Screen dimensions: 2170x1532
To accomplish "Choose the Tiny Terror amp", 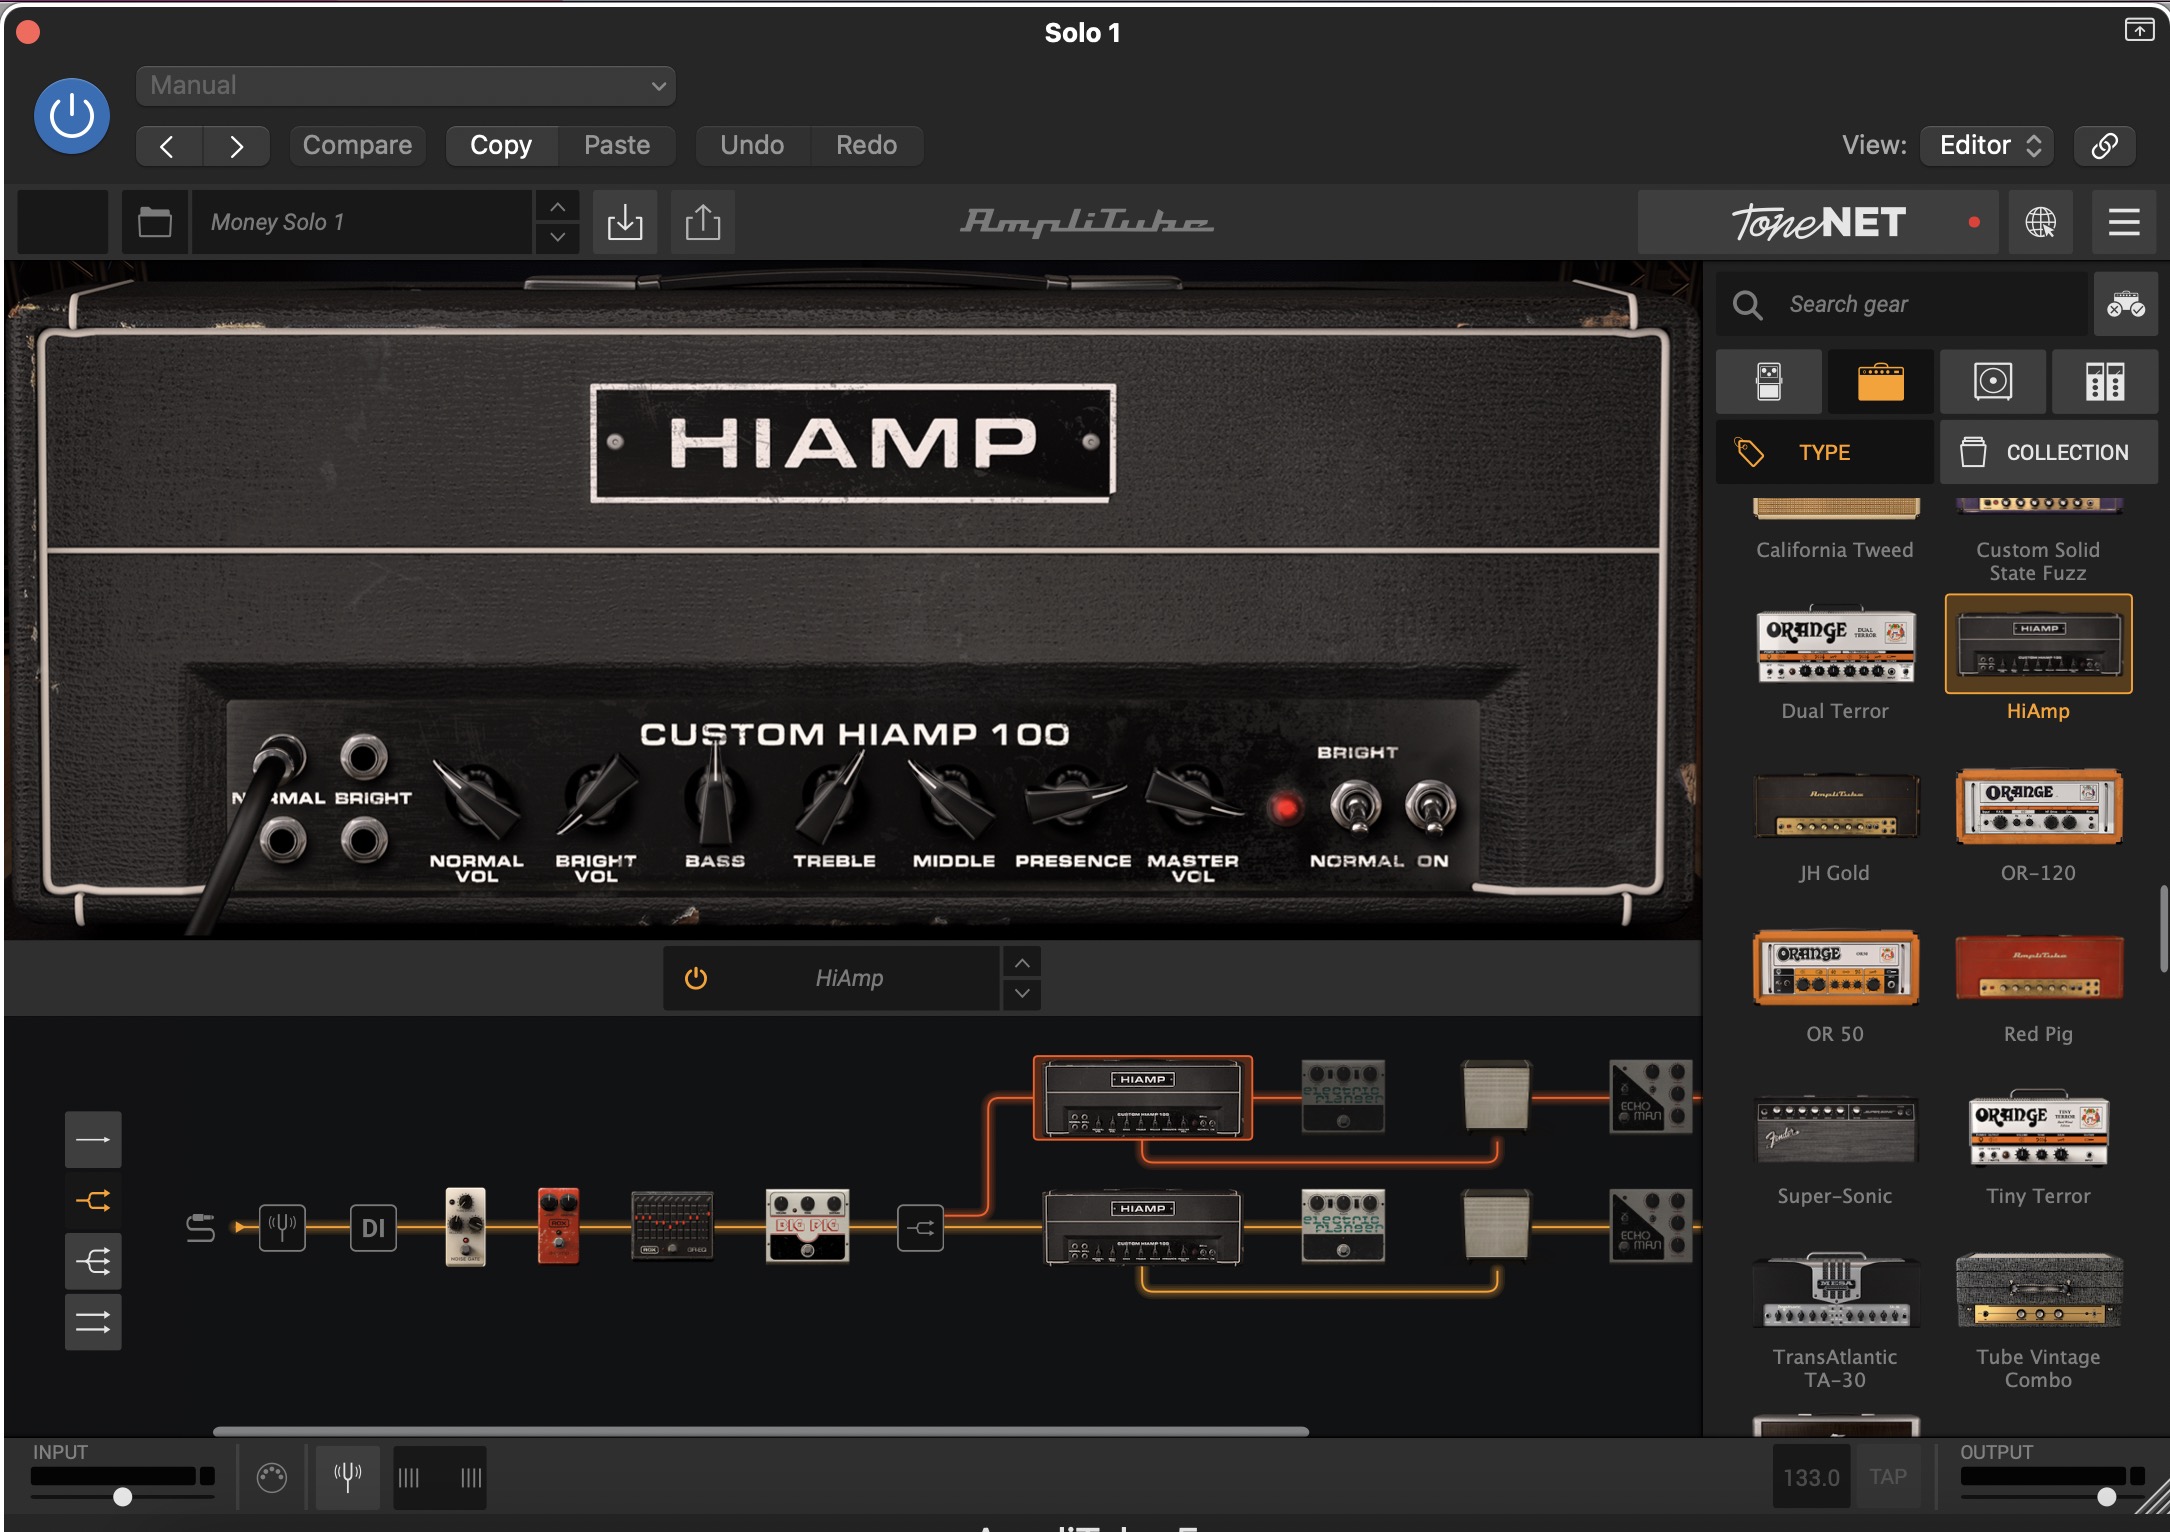I will click(x=2038, y=1146).
